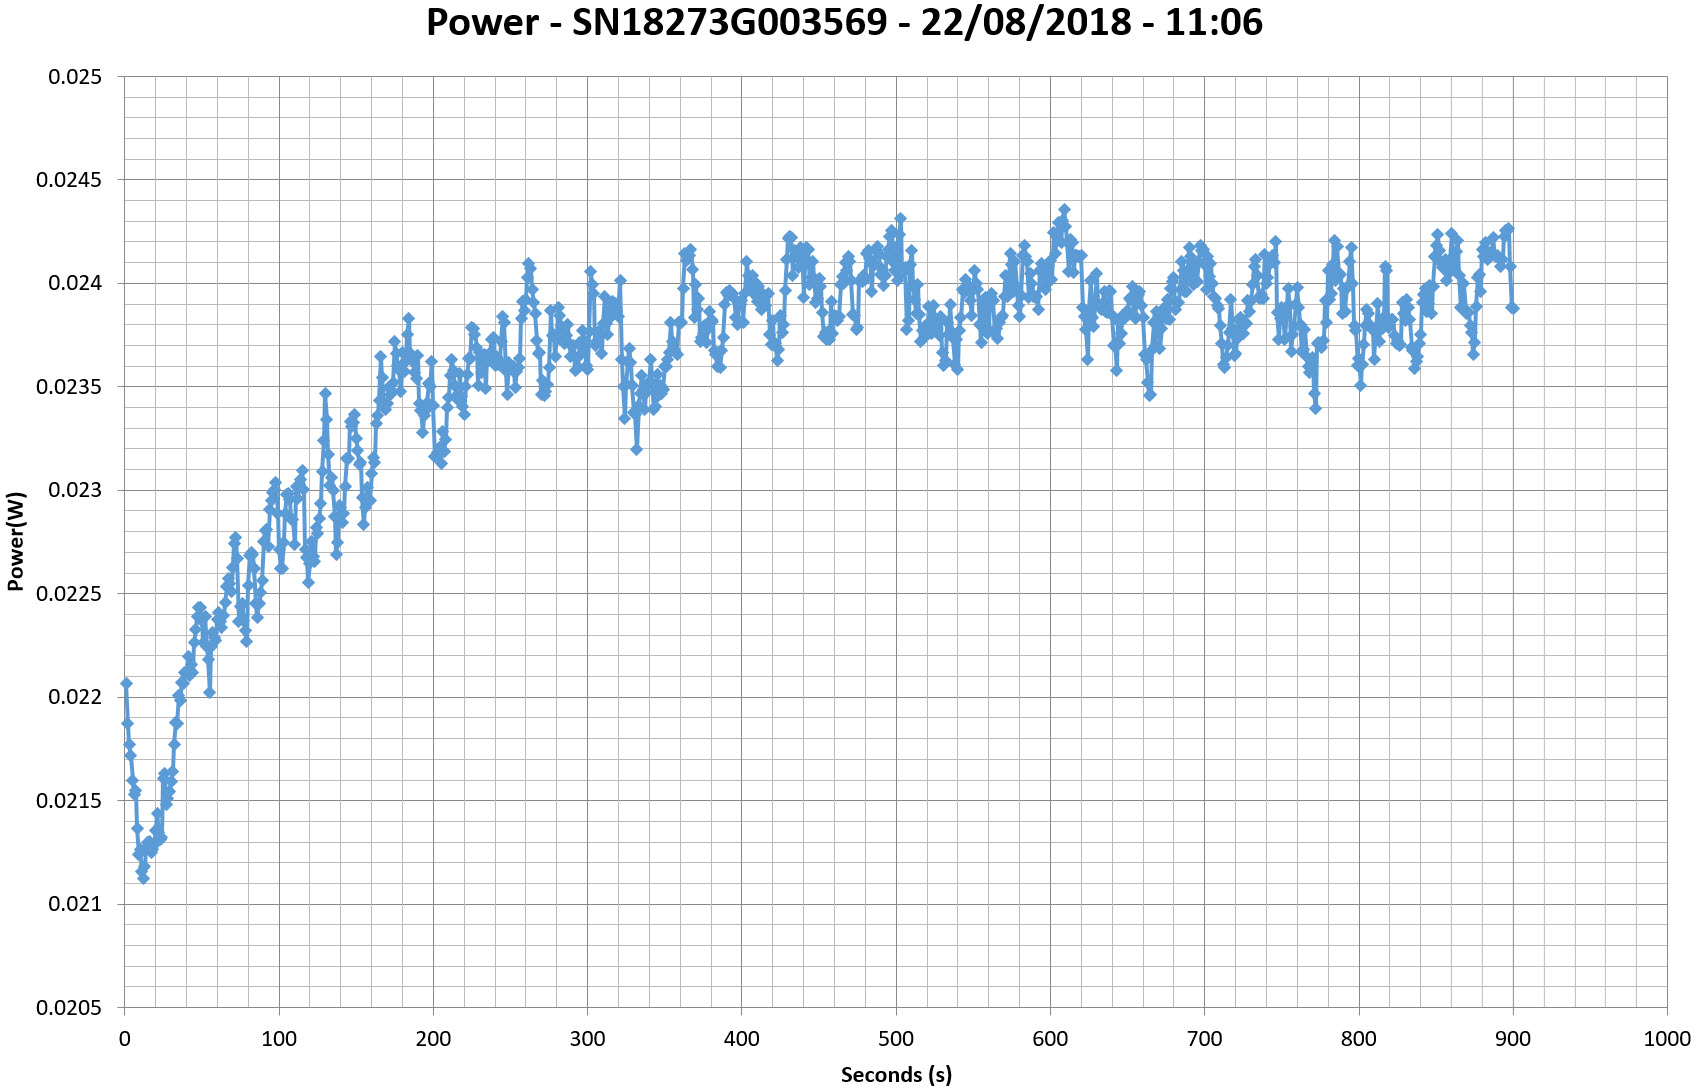
Task: Click the 0.021 y-axis tick label
Action: (75, 904)
